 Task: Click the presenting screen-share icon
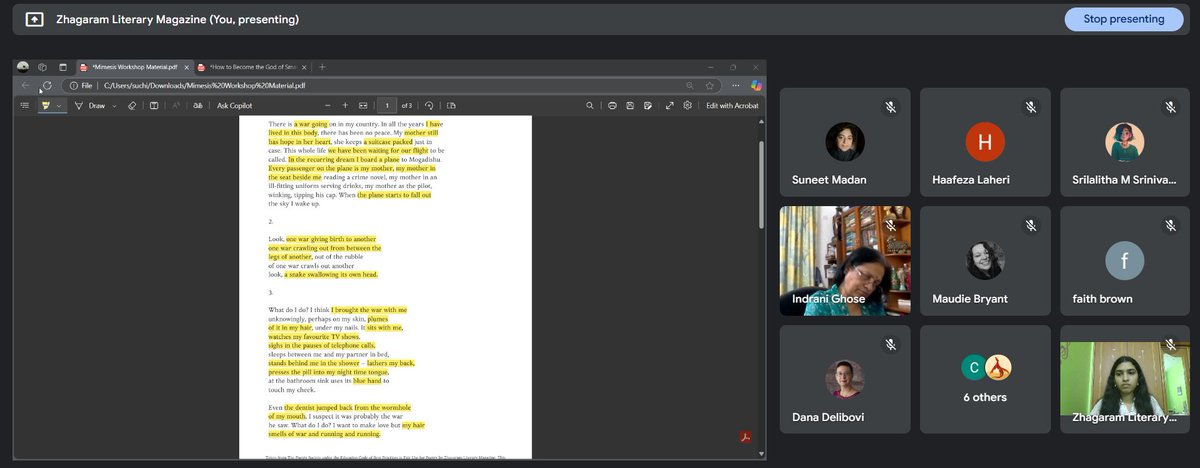[x=34, y=19]
